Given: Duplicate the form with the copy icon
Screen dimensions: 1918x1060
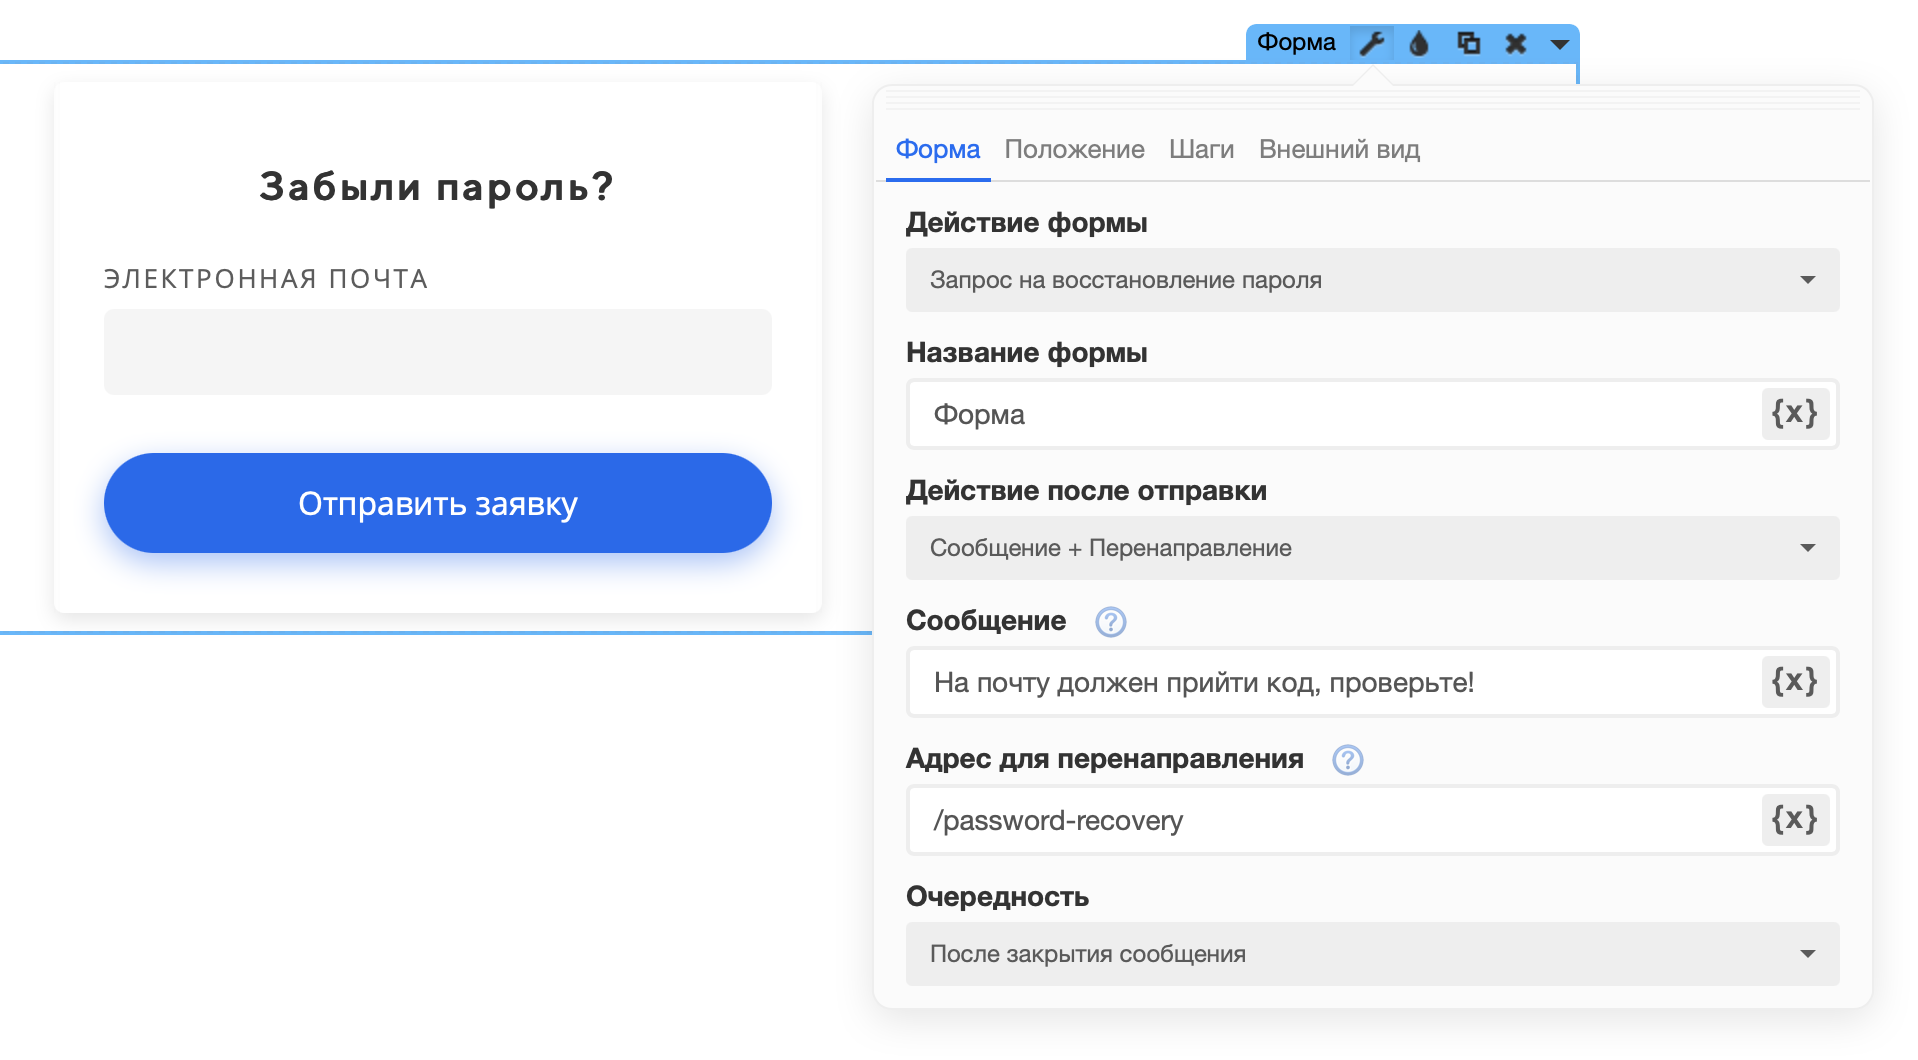Looking at the screenshot, I should pyautogui.click(x=1468, y=43).
